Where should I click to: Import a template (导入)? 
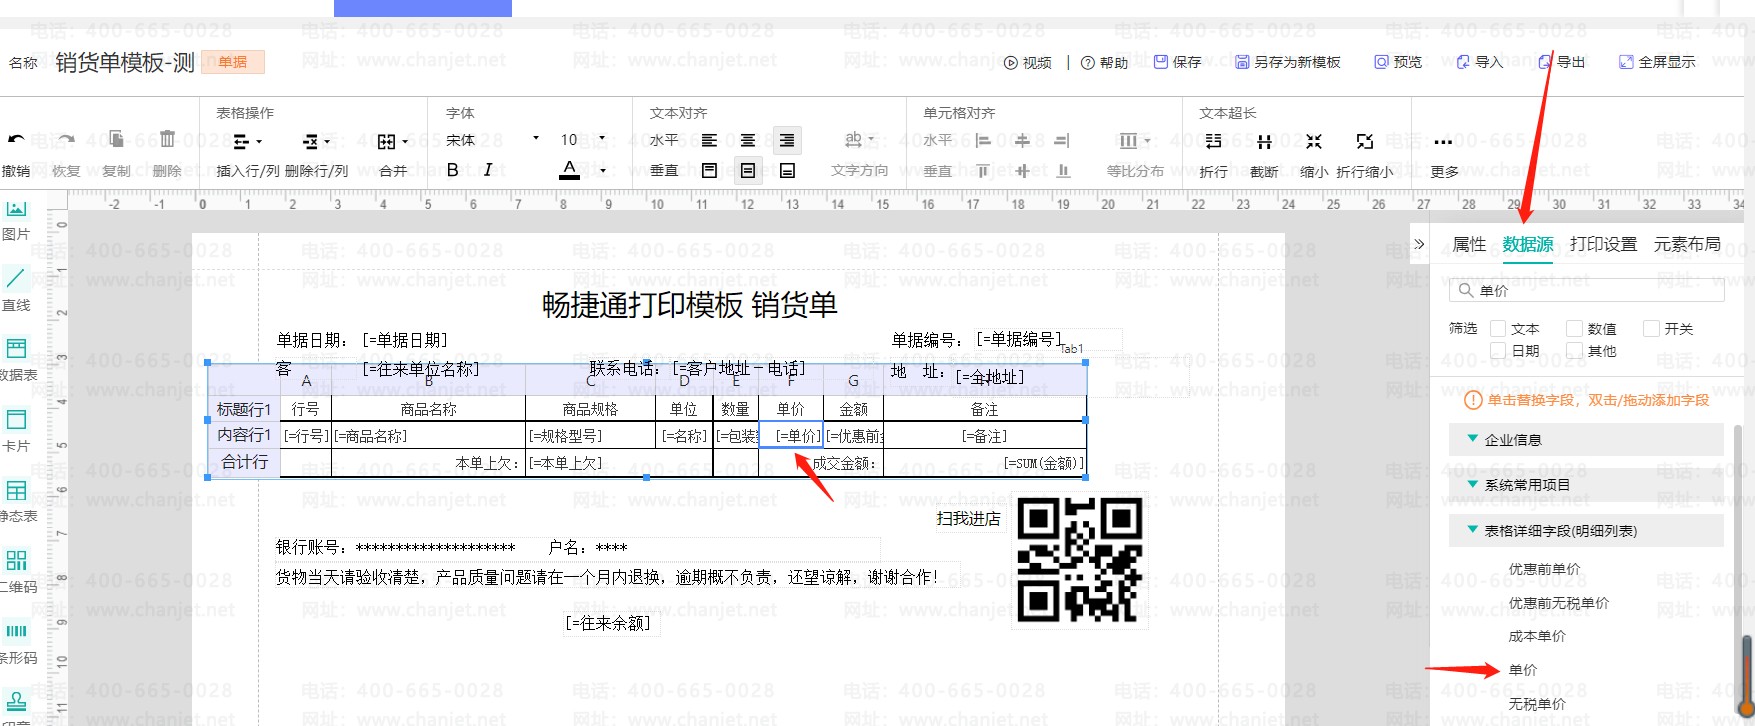[x=1480, y=62]
